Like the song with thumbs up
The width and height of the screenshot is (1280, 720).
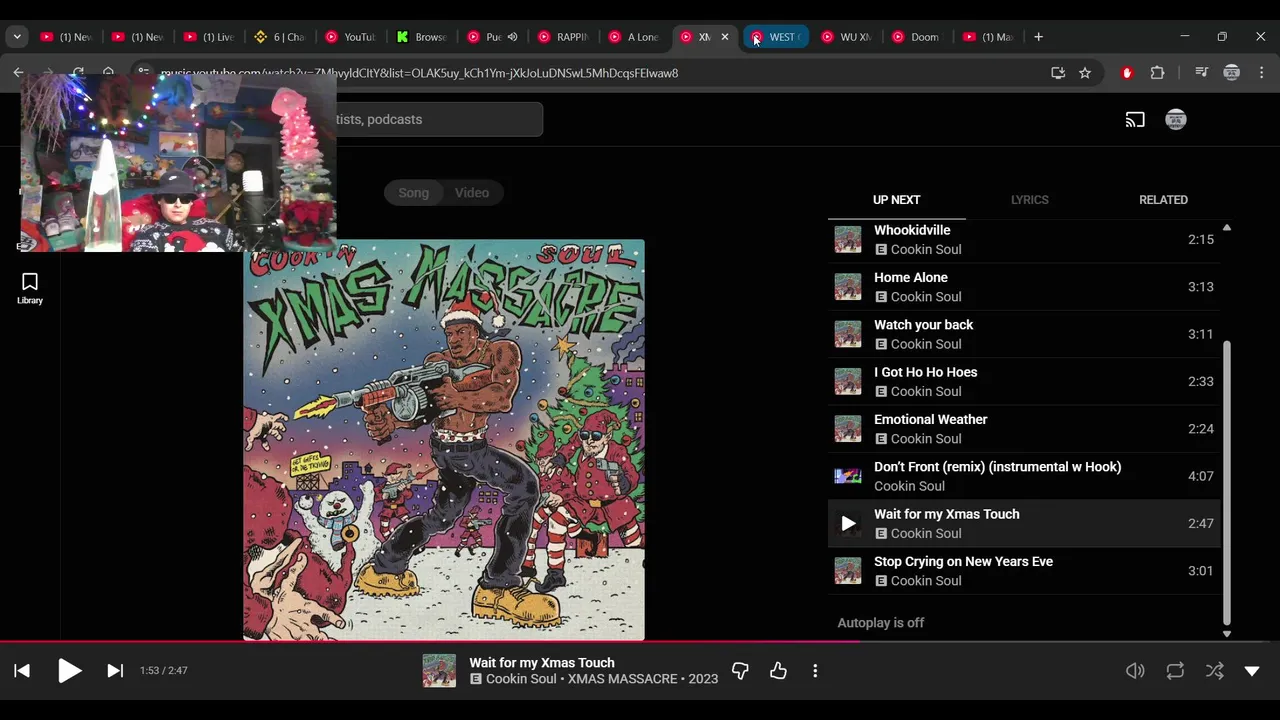[x=778, y=671]
